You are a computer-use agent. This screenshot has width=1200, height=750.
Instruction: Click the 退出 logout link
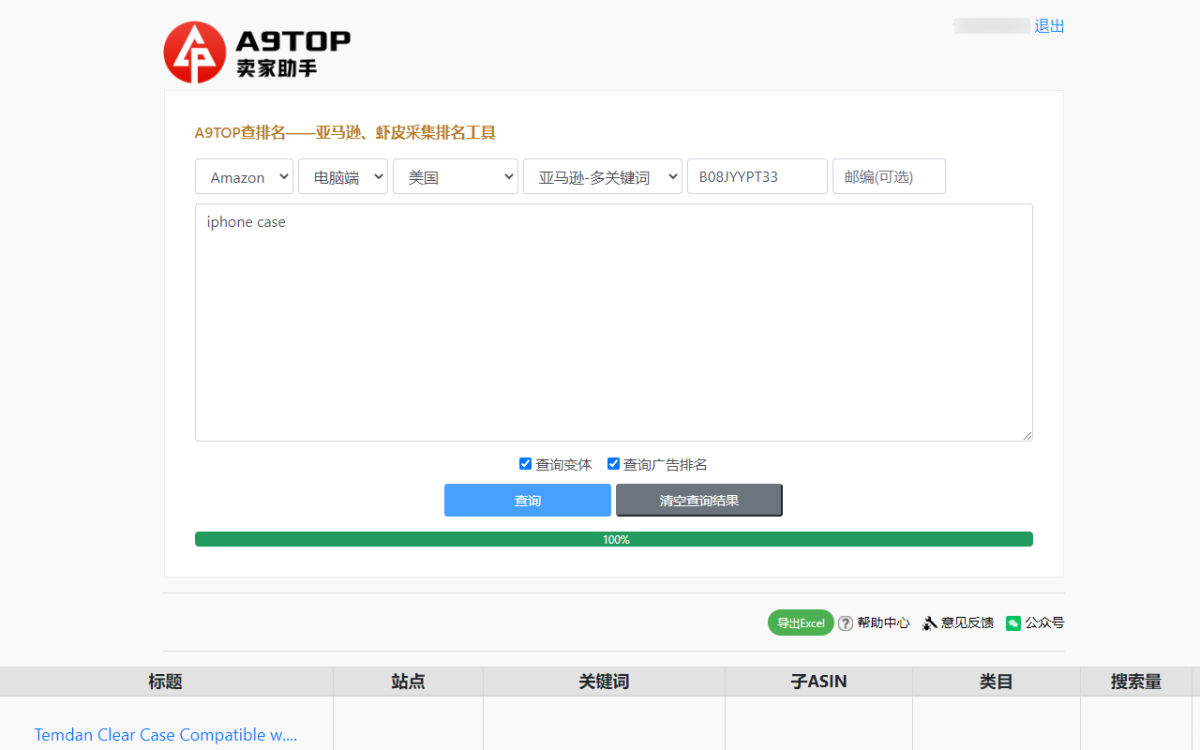(1049, 26)
